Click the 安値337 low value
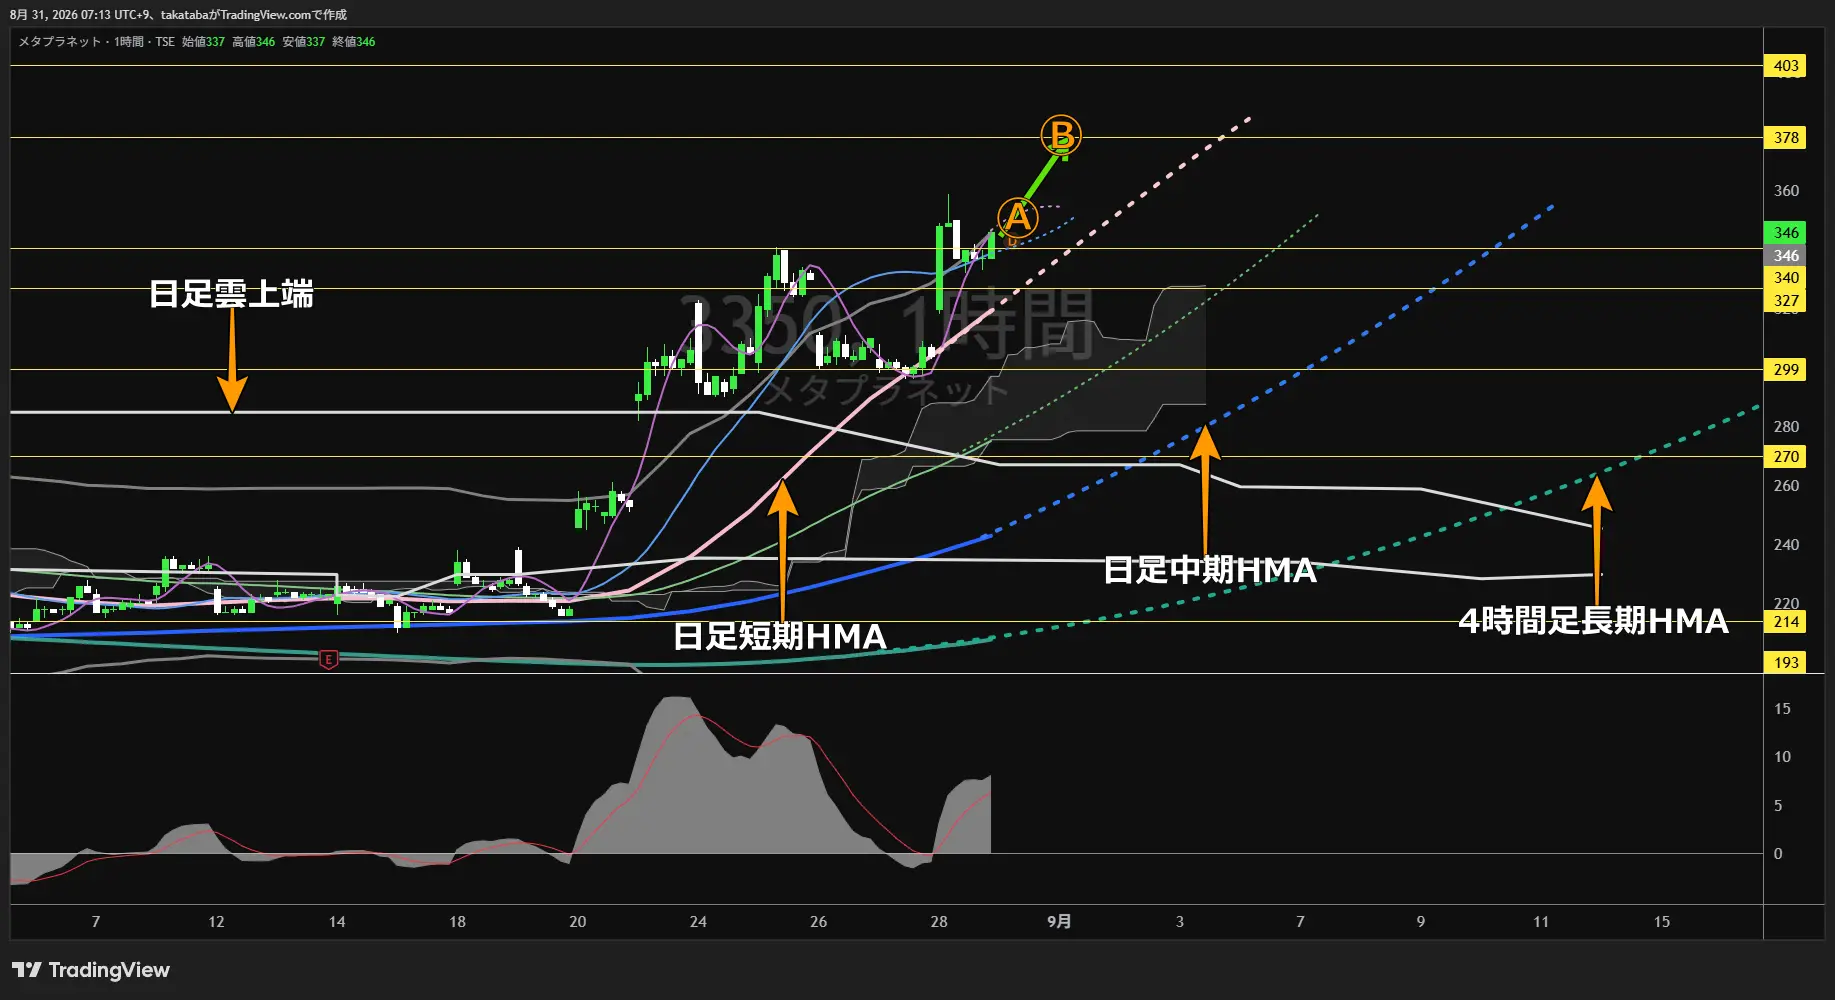The image size is (1835, 1000). 303,42
